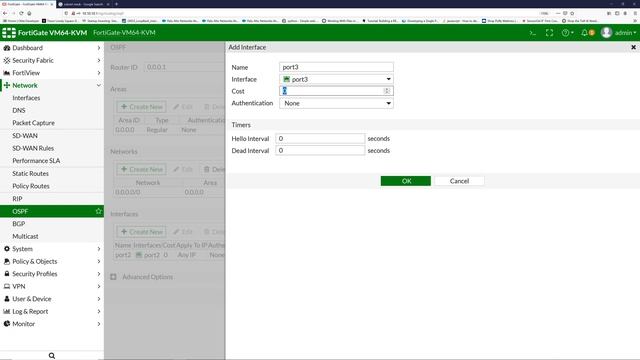Expand the Policy & Objects chevron
640x360 pixels.
[x=98, y=261]
